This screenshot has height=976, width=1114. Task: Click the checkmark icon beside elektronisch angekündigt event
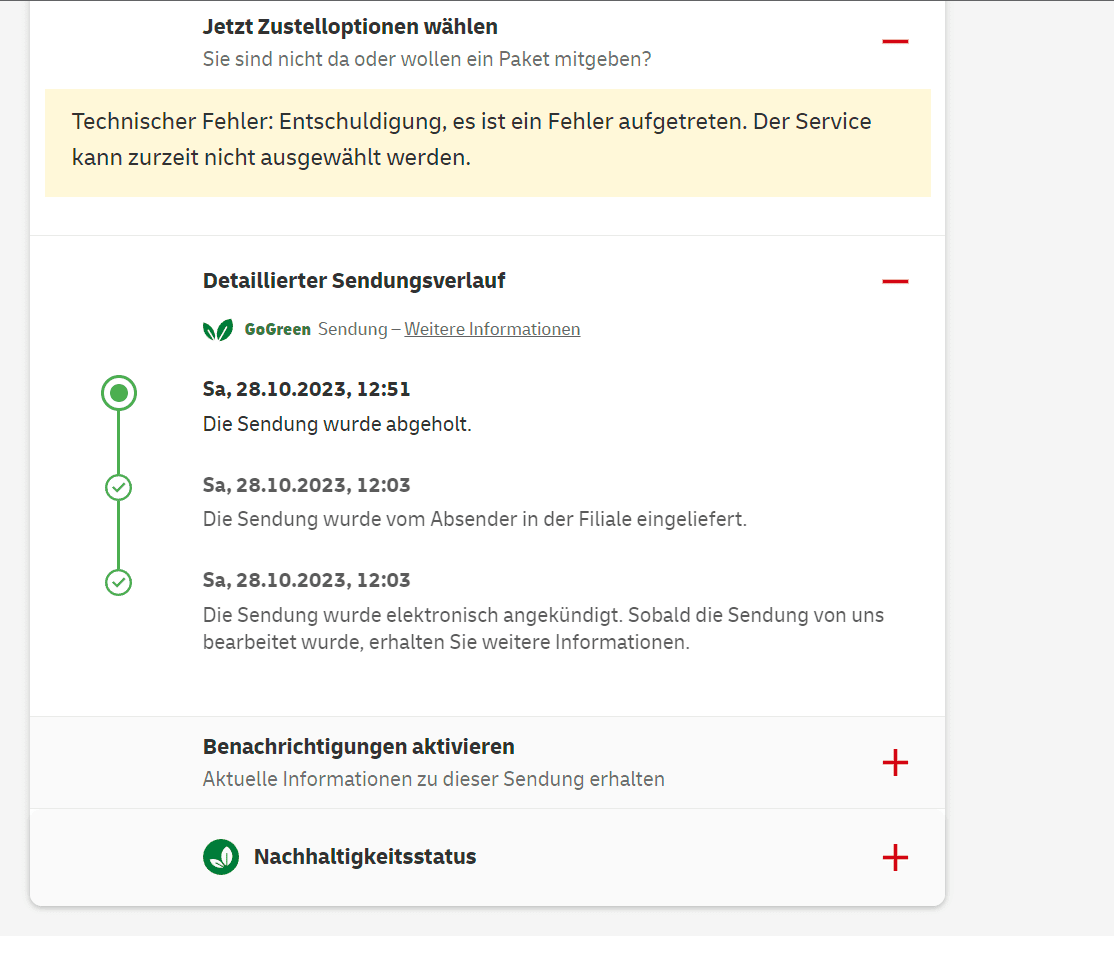pos(119,582)
